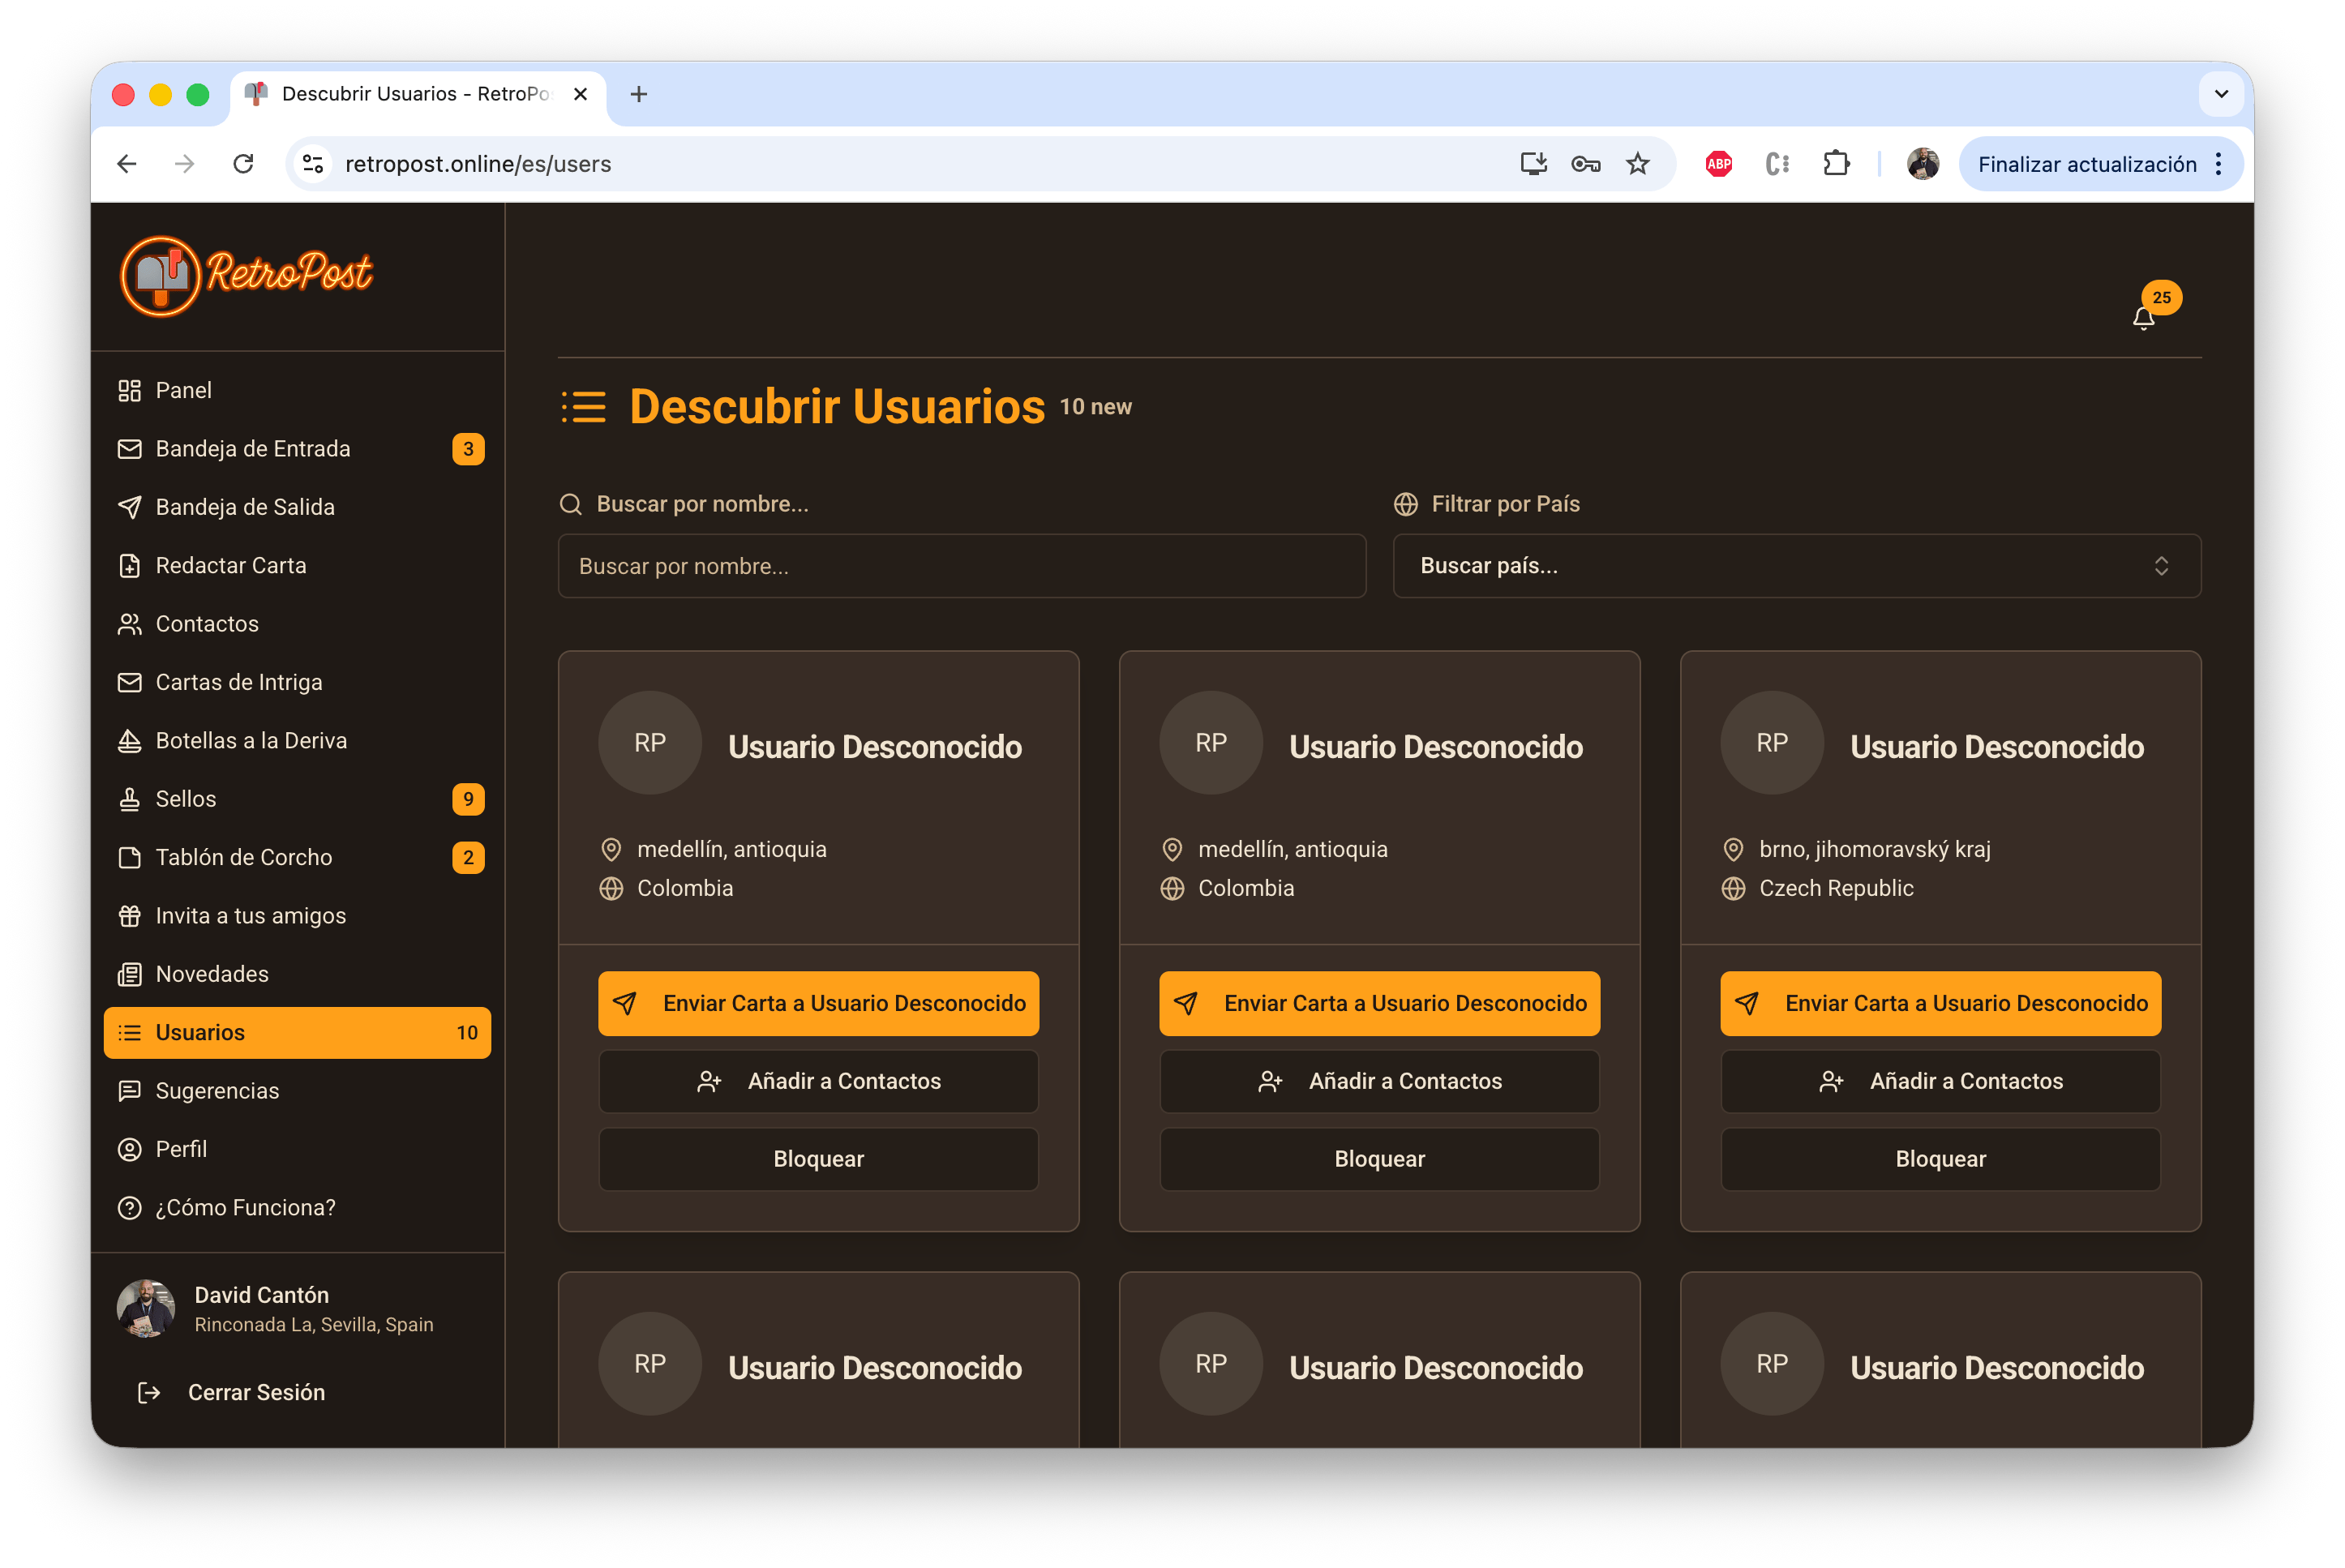Image resolution: width=2345 pixels, height=1568 pixels.
Task: Click the Redactar Carta compose icon
Action: coord(129,565)
